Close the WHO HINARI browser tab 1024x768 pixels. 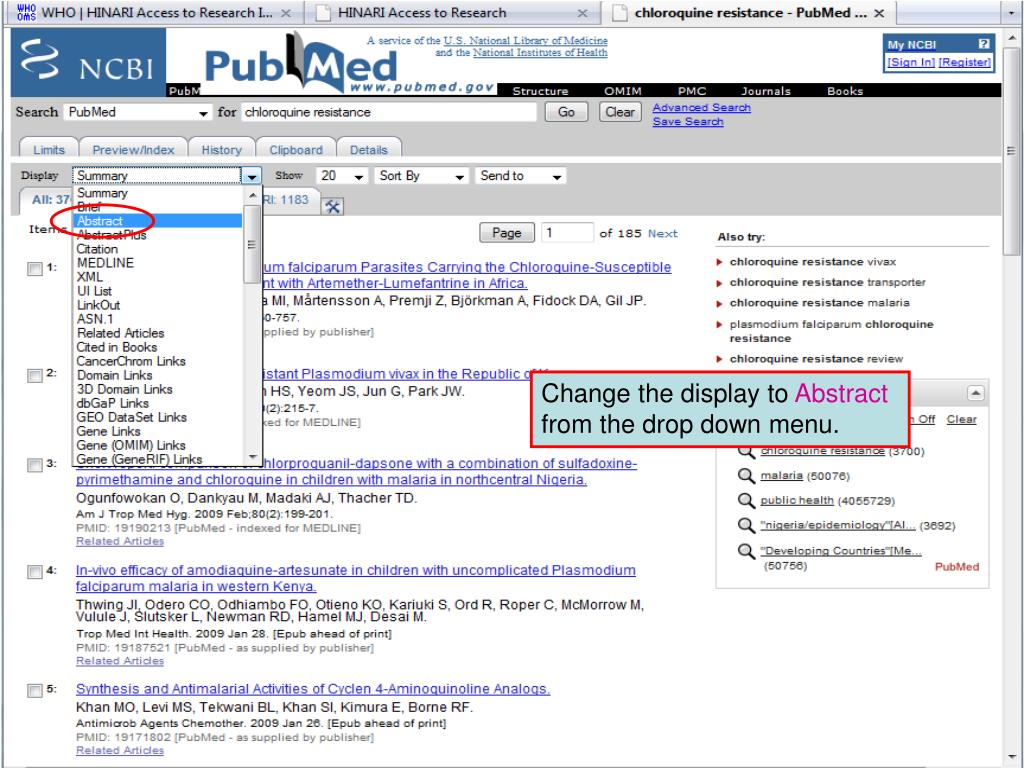coord(286,13)
